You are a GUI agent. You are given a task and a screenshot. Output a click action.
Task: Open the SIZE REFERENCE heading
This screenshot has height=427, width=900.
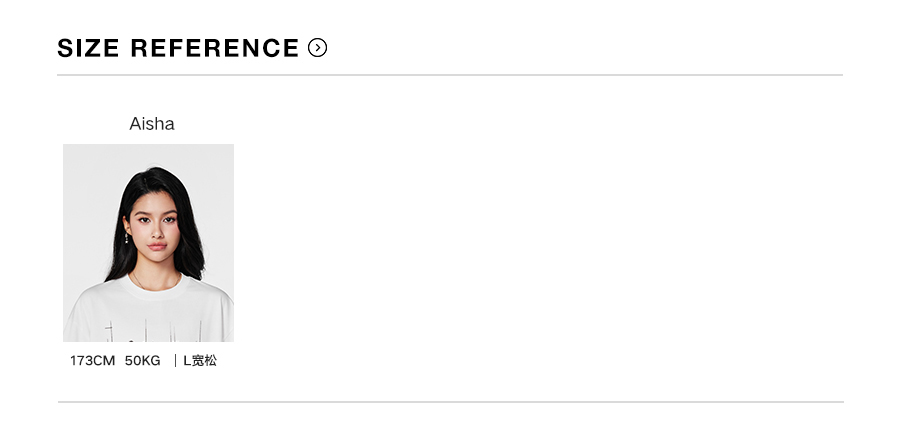[178, 48]
